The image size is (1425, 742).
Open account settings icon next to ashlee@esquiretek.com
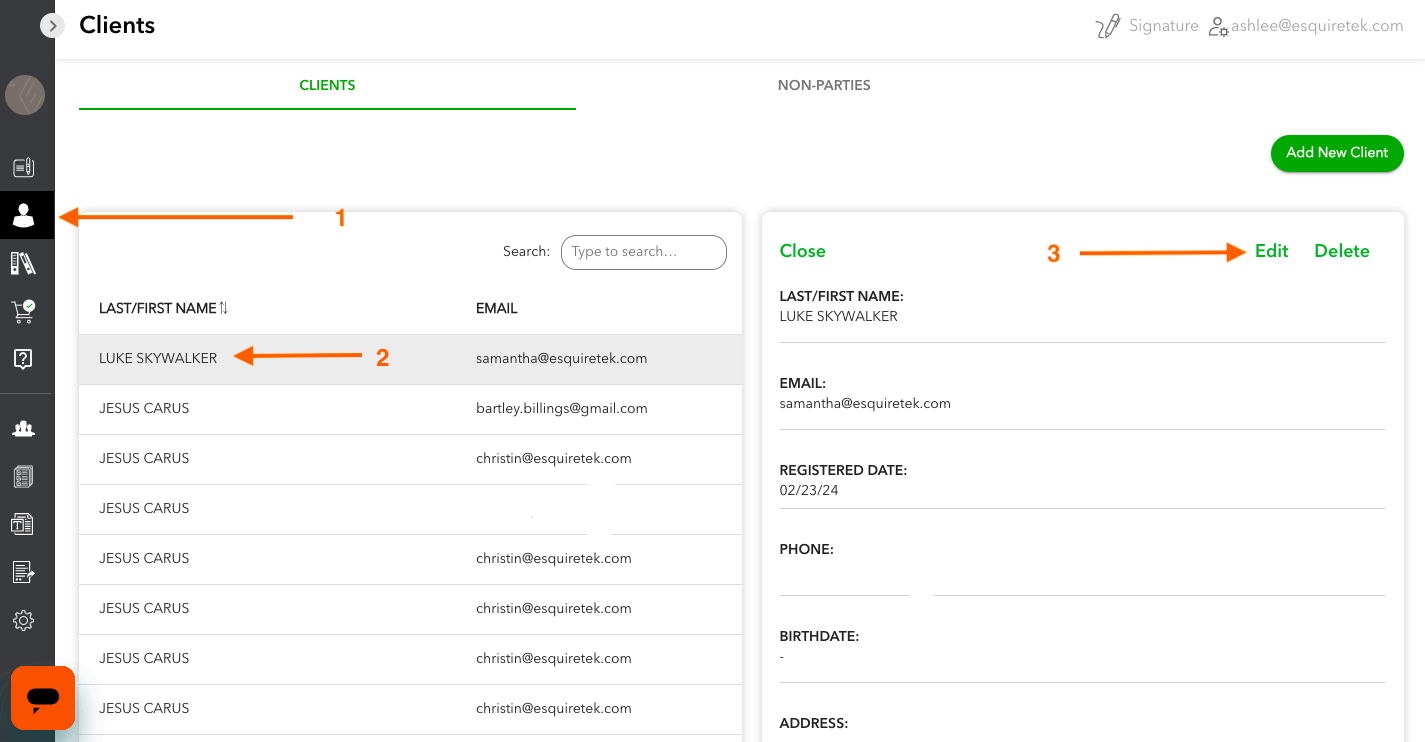coord(1218,27)
